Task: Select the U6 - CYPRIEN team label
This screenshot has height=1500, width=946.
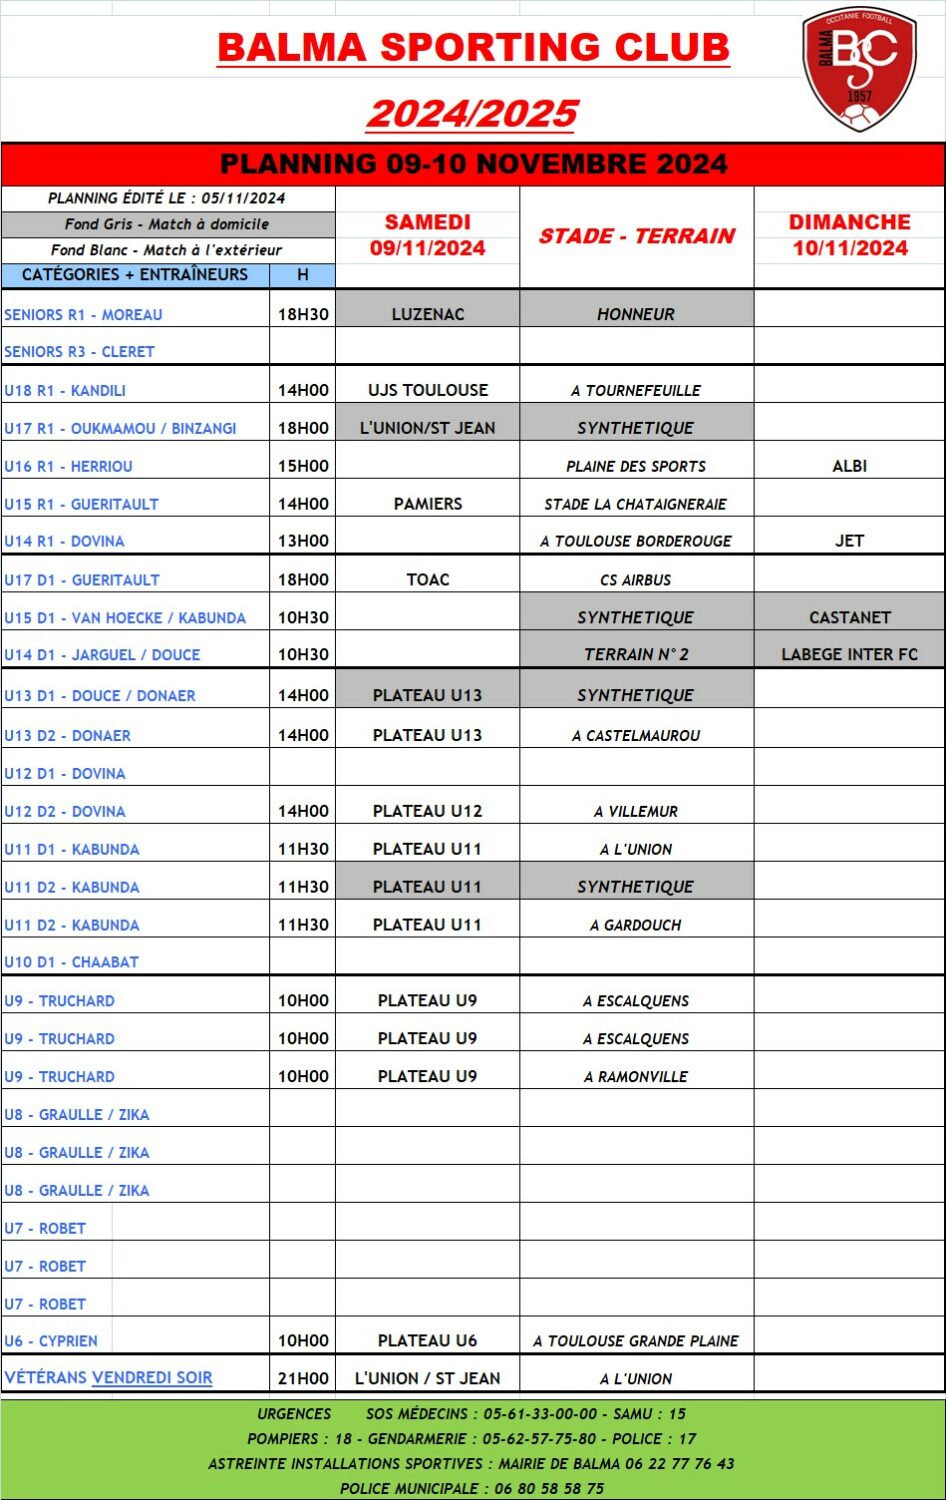Action: (51, 1341)
